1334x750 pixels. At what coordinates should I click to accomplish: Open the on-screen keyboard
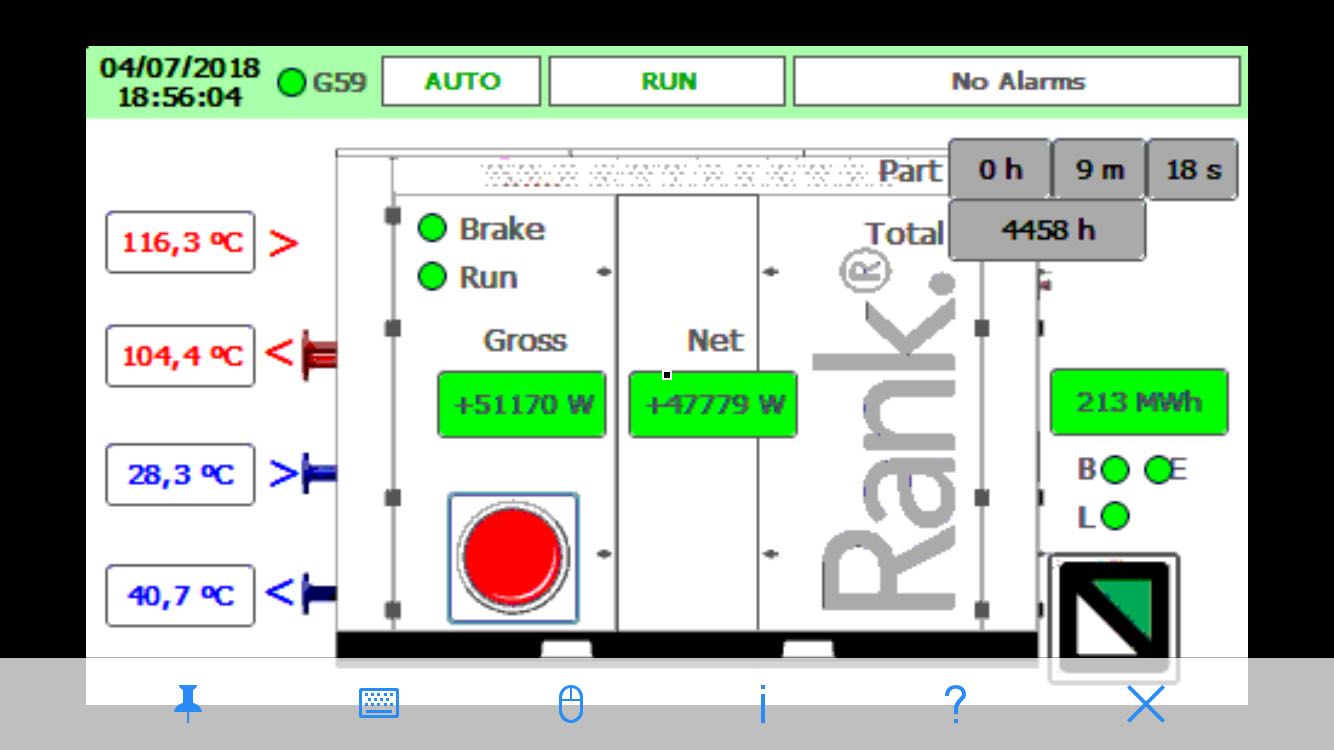coord(378,705)
